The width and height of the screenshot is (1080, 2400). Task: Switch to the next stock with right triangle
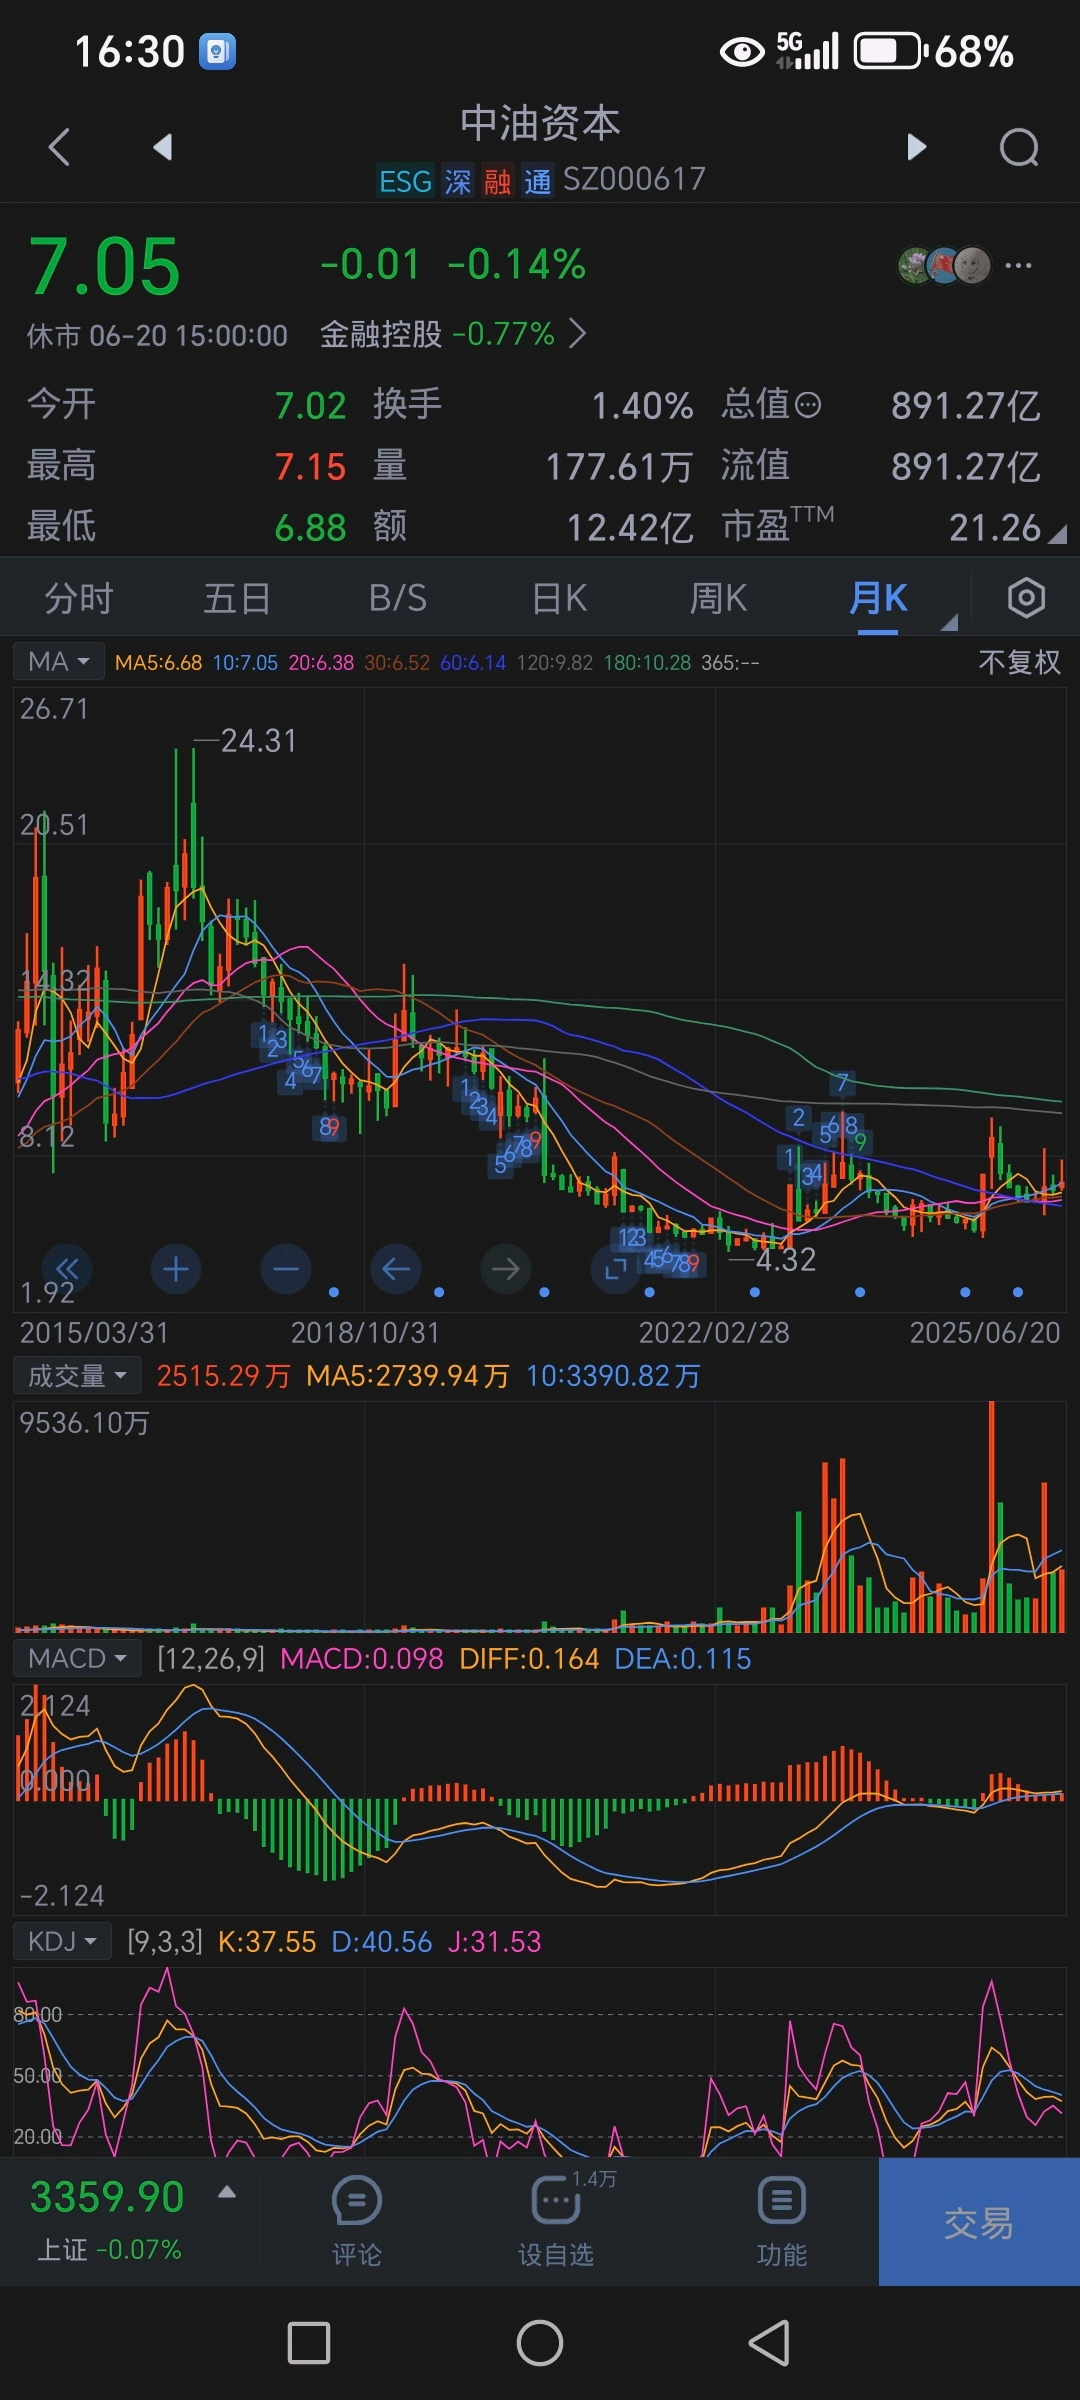(916, 147)
